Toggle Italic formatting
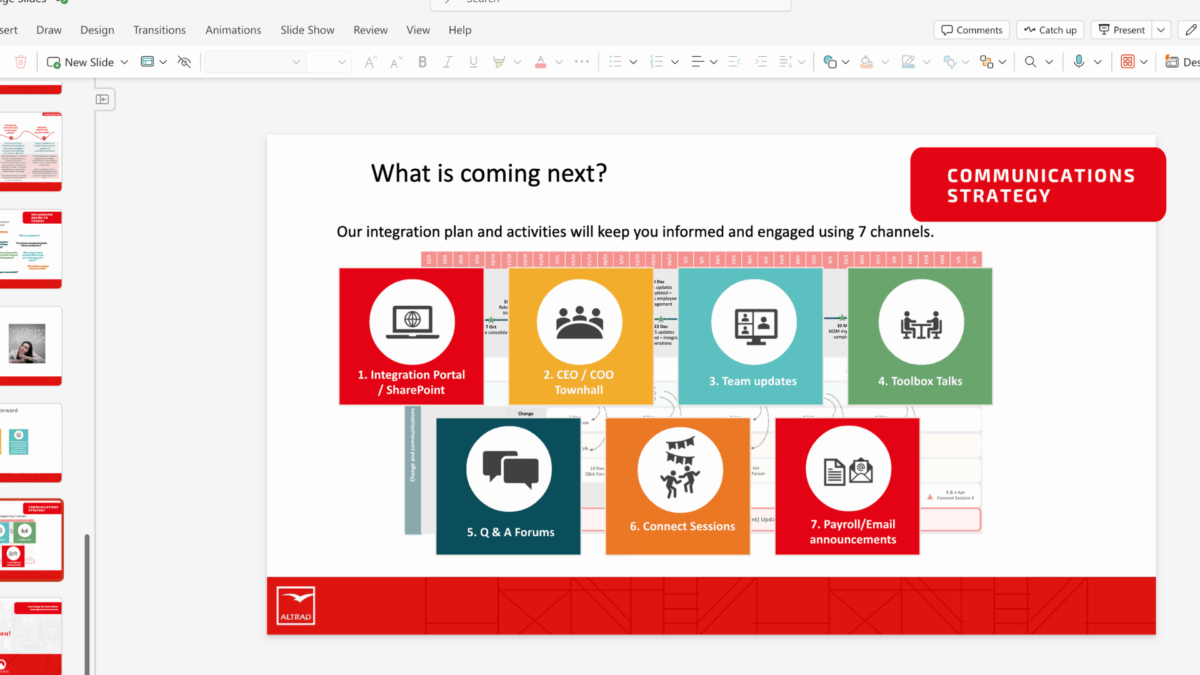 click(x=448, y=62)
